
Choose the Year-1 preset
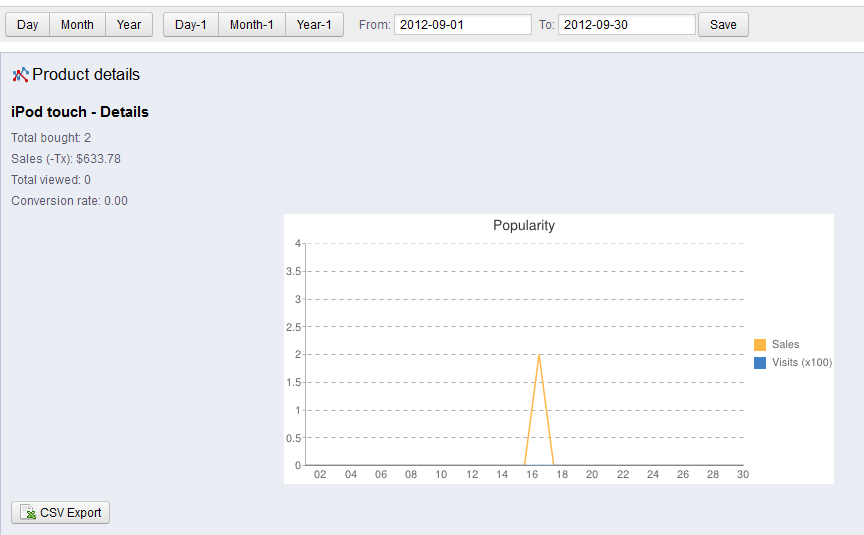click(x=314, y=25)
